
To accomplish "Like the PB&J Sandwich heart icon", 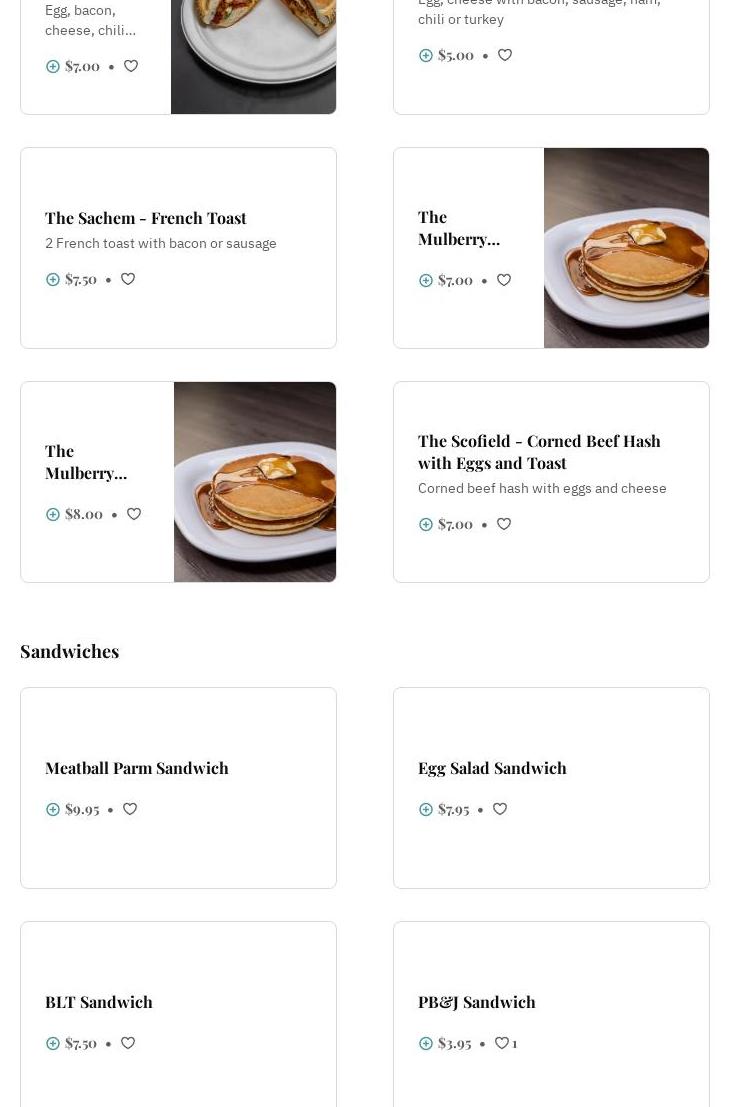I will 502,1043.
